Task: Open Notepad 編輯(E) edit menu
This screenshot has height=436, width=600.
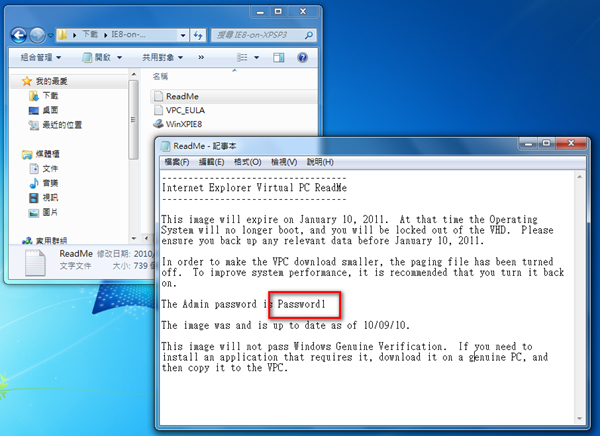Action: [212, 162]
